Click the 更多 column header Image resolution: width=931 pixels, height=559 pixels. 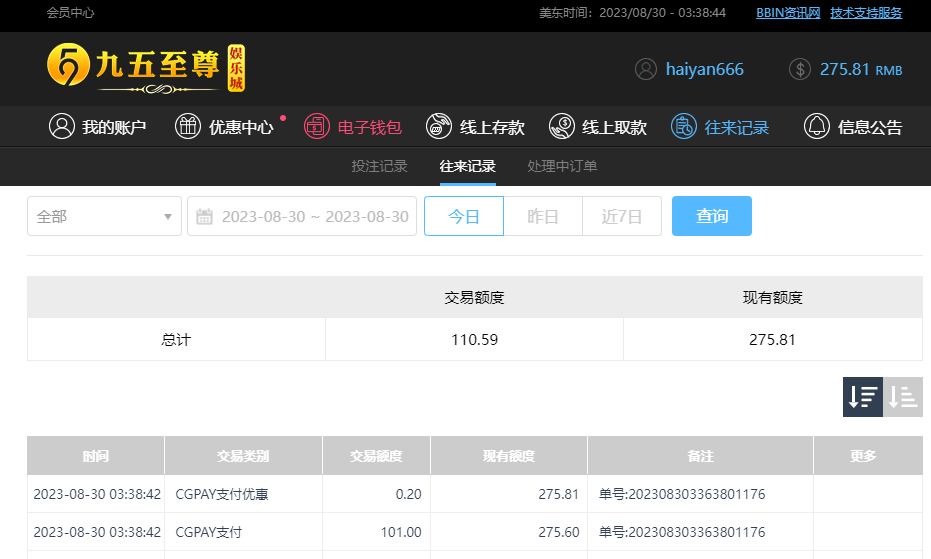click(863, 456)
